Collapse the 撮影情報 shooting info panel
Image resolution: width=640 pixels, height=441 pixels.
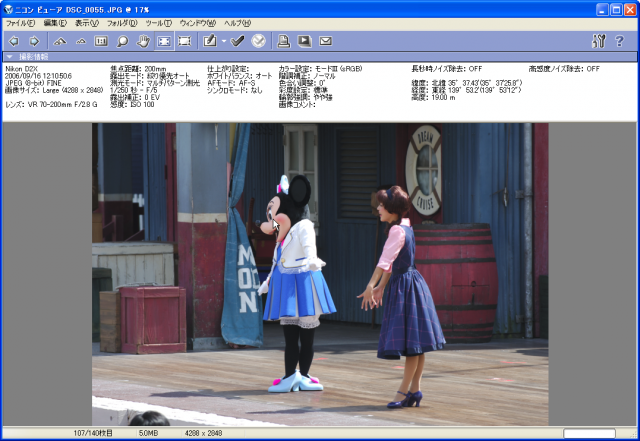click(9, 57)
